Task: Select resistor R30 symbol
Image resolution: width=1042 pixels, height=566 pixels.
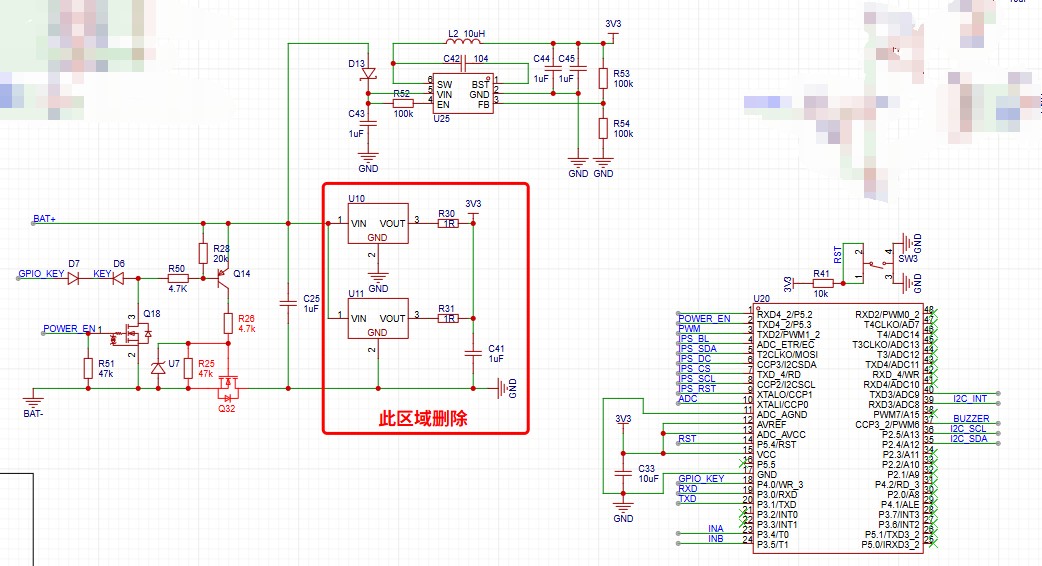Action: click(x=448, y=223)
